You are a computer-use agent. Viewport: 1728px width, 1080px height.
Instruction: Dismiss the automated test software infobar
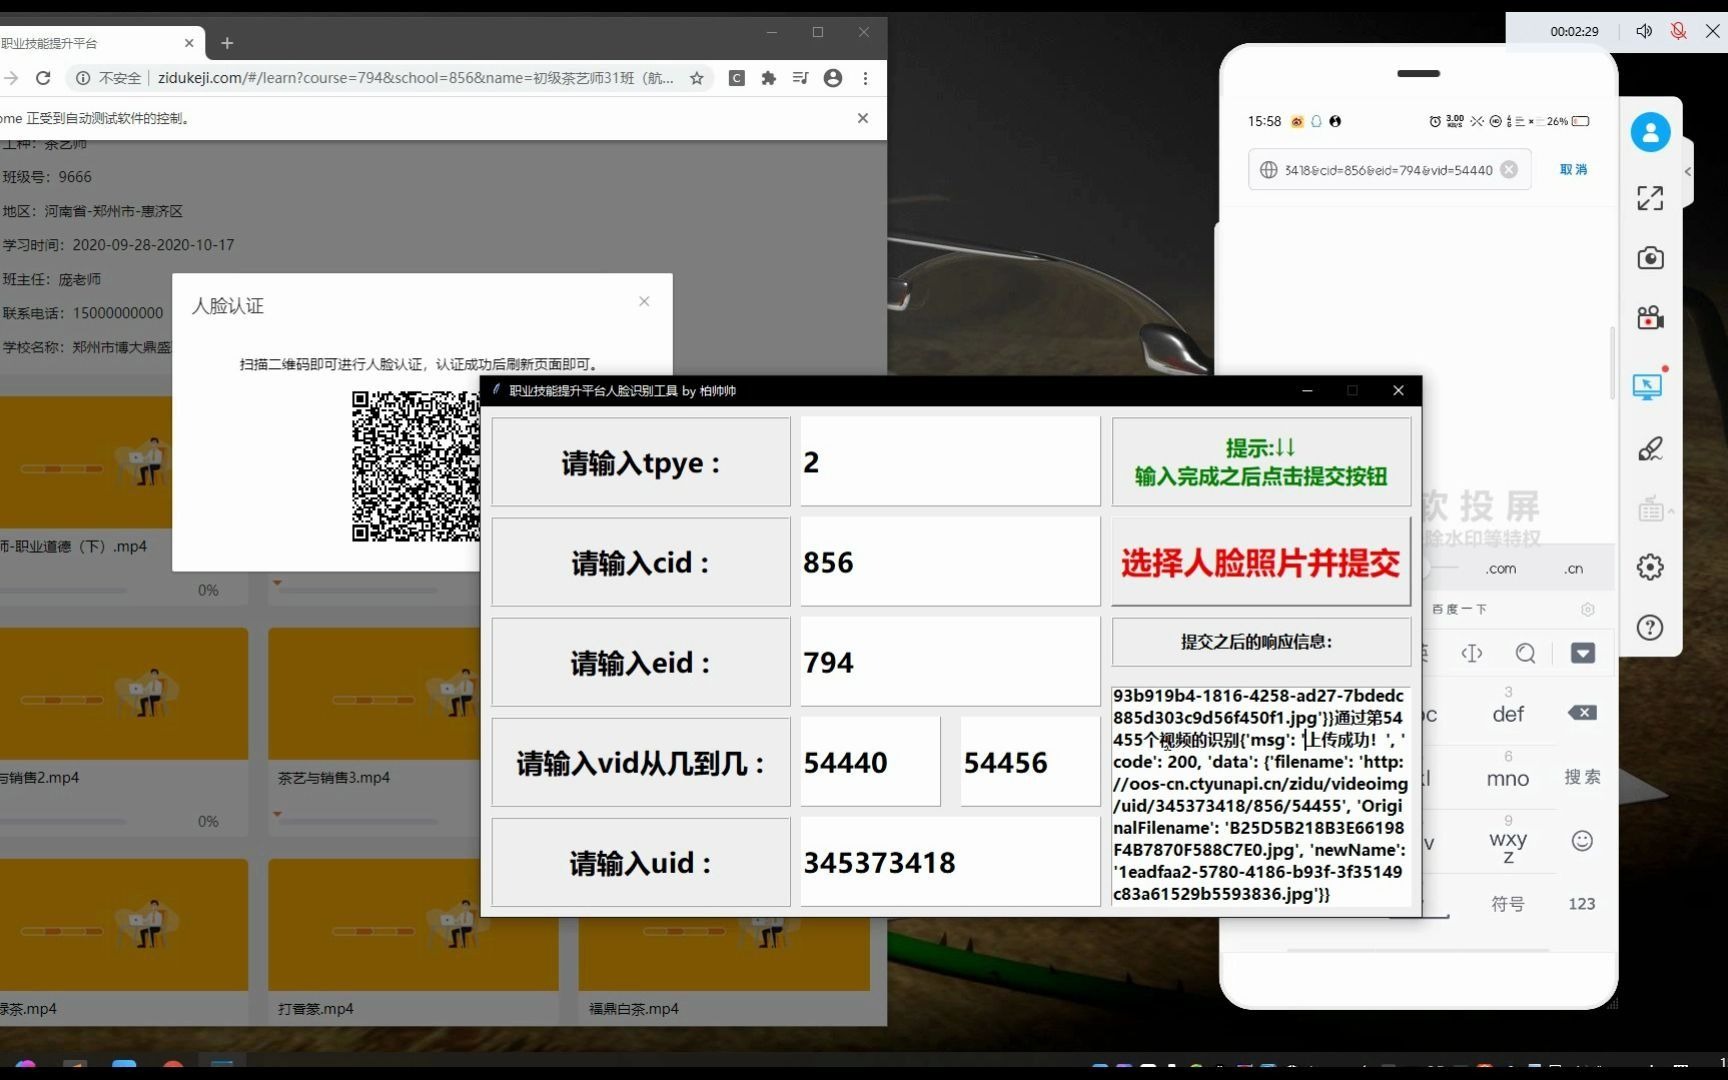coord(863,118)
